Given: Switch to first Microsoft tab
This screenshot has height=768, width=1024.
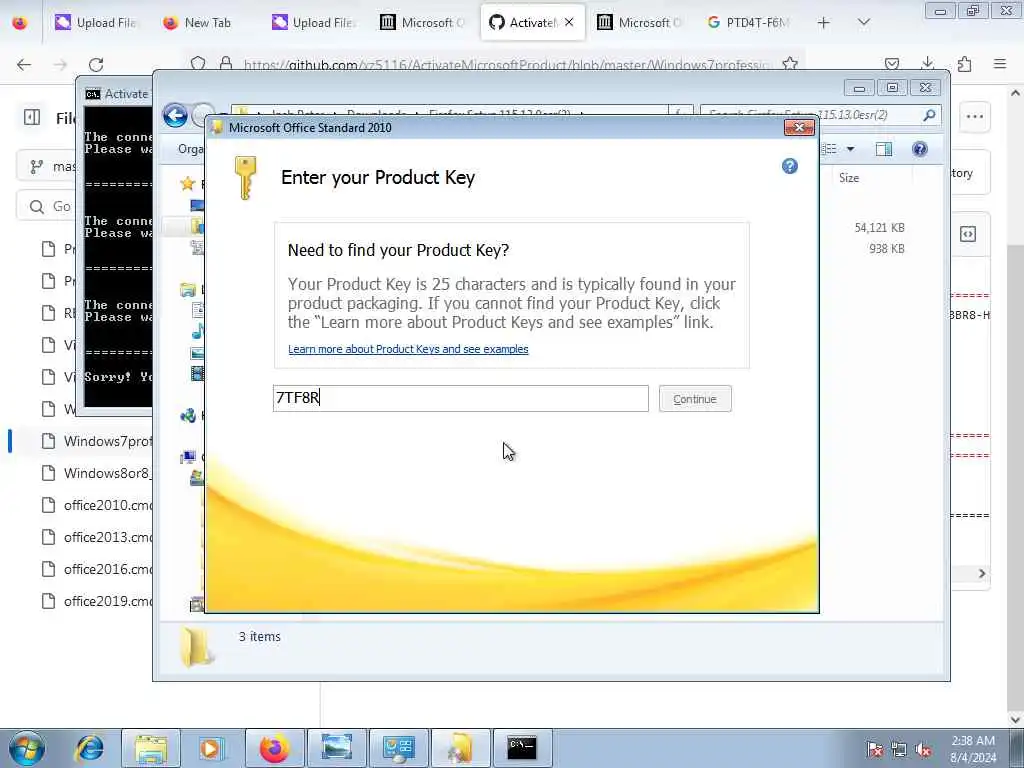Looking at the screenshot, I should [x=422, y=23].
